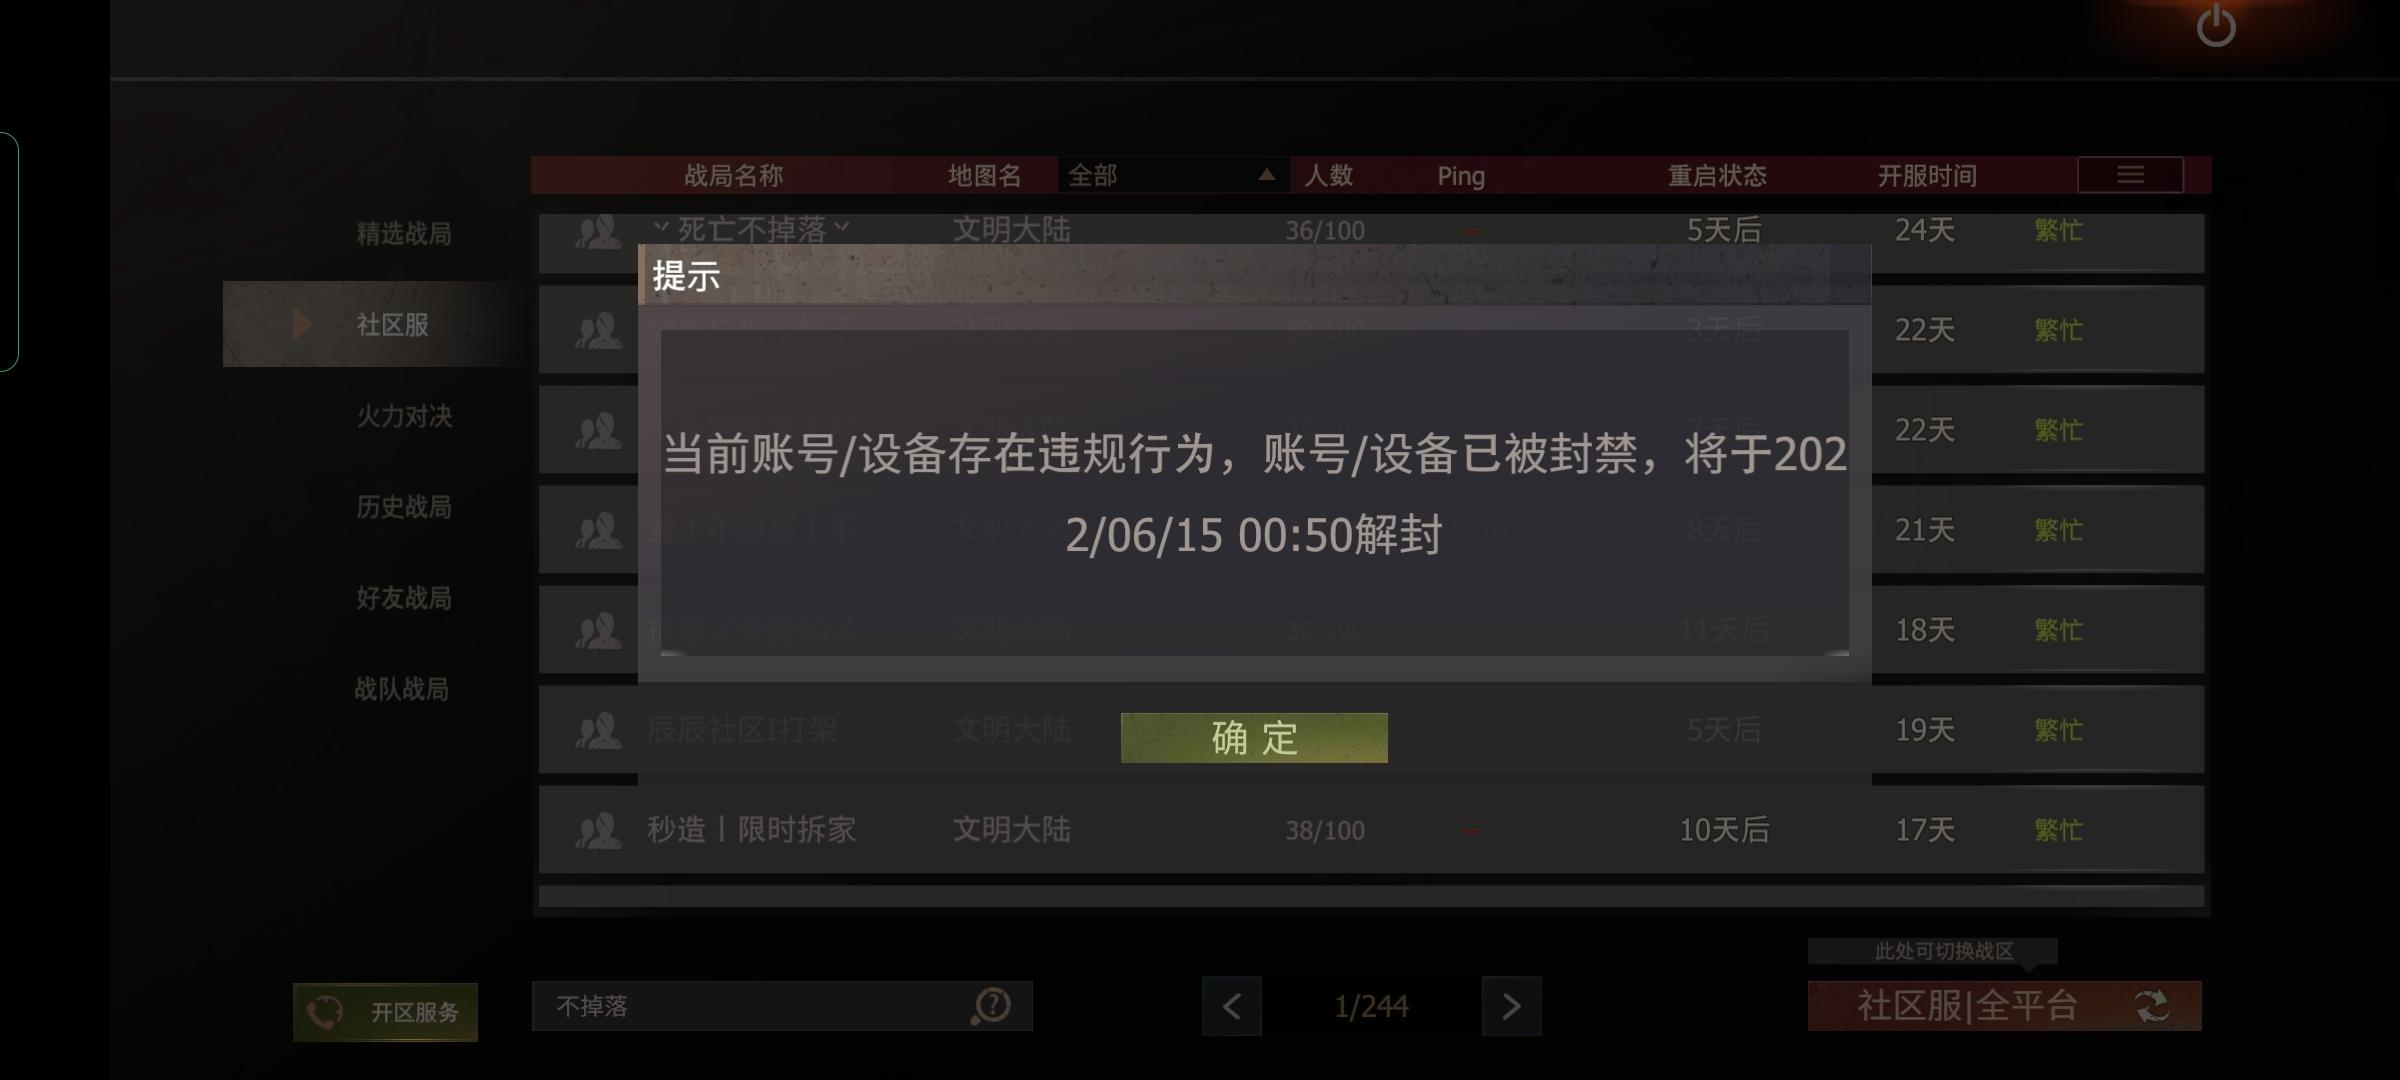The image size is (2400, 1080).
Task: Open the hamburger list menu in header
Action: pos(2130,175)
